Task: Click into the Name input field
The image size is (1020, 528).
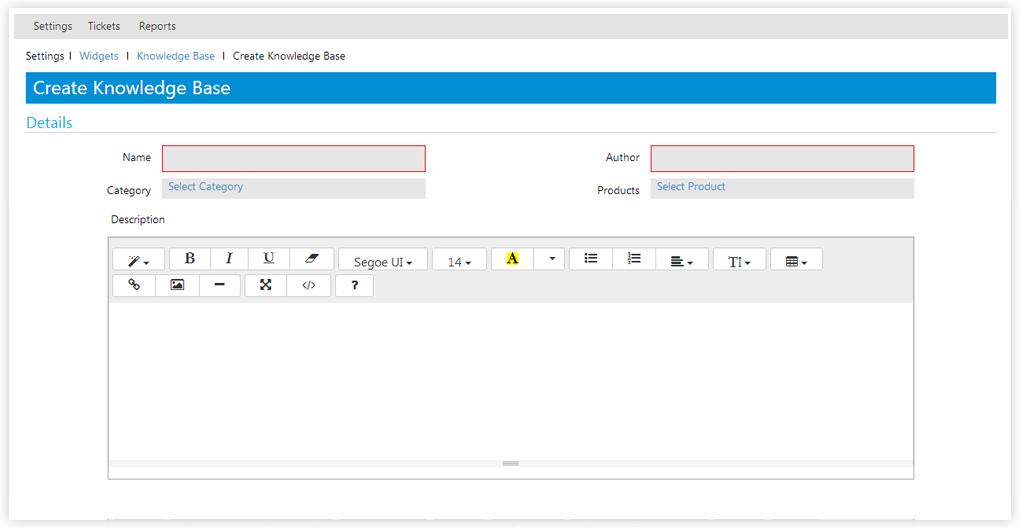Action: [x=293, y=158]
